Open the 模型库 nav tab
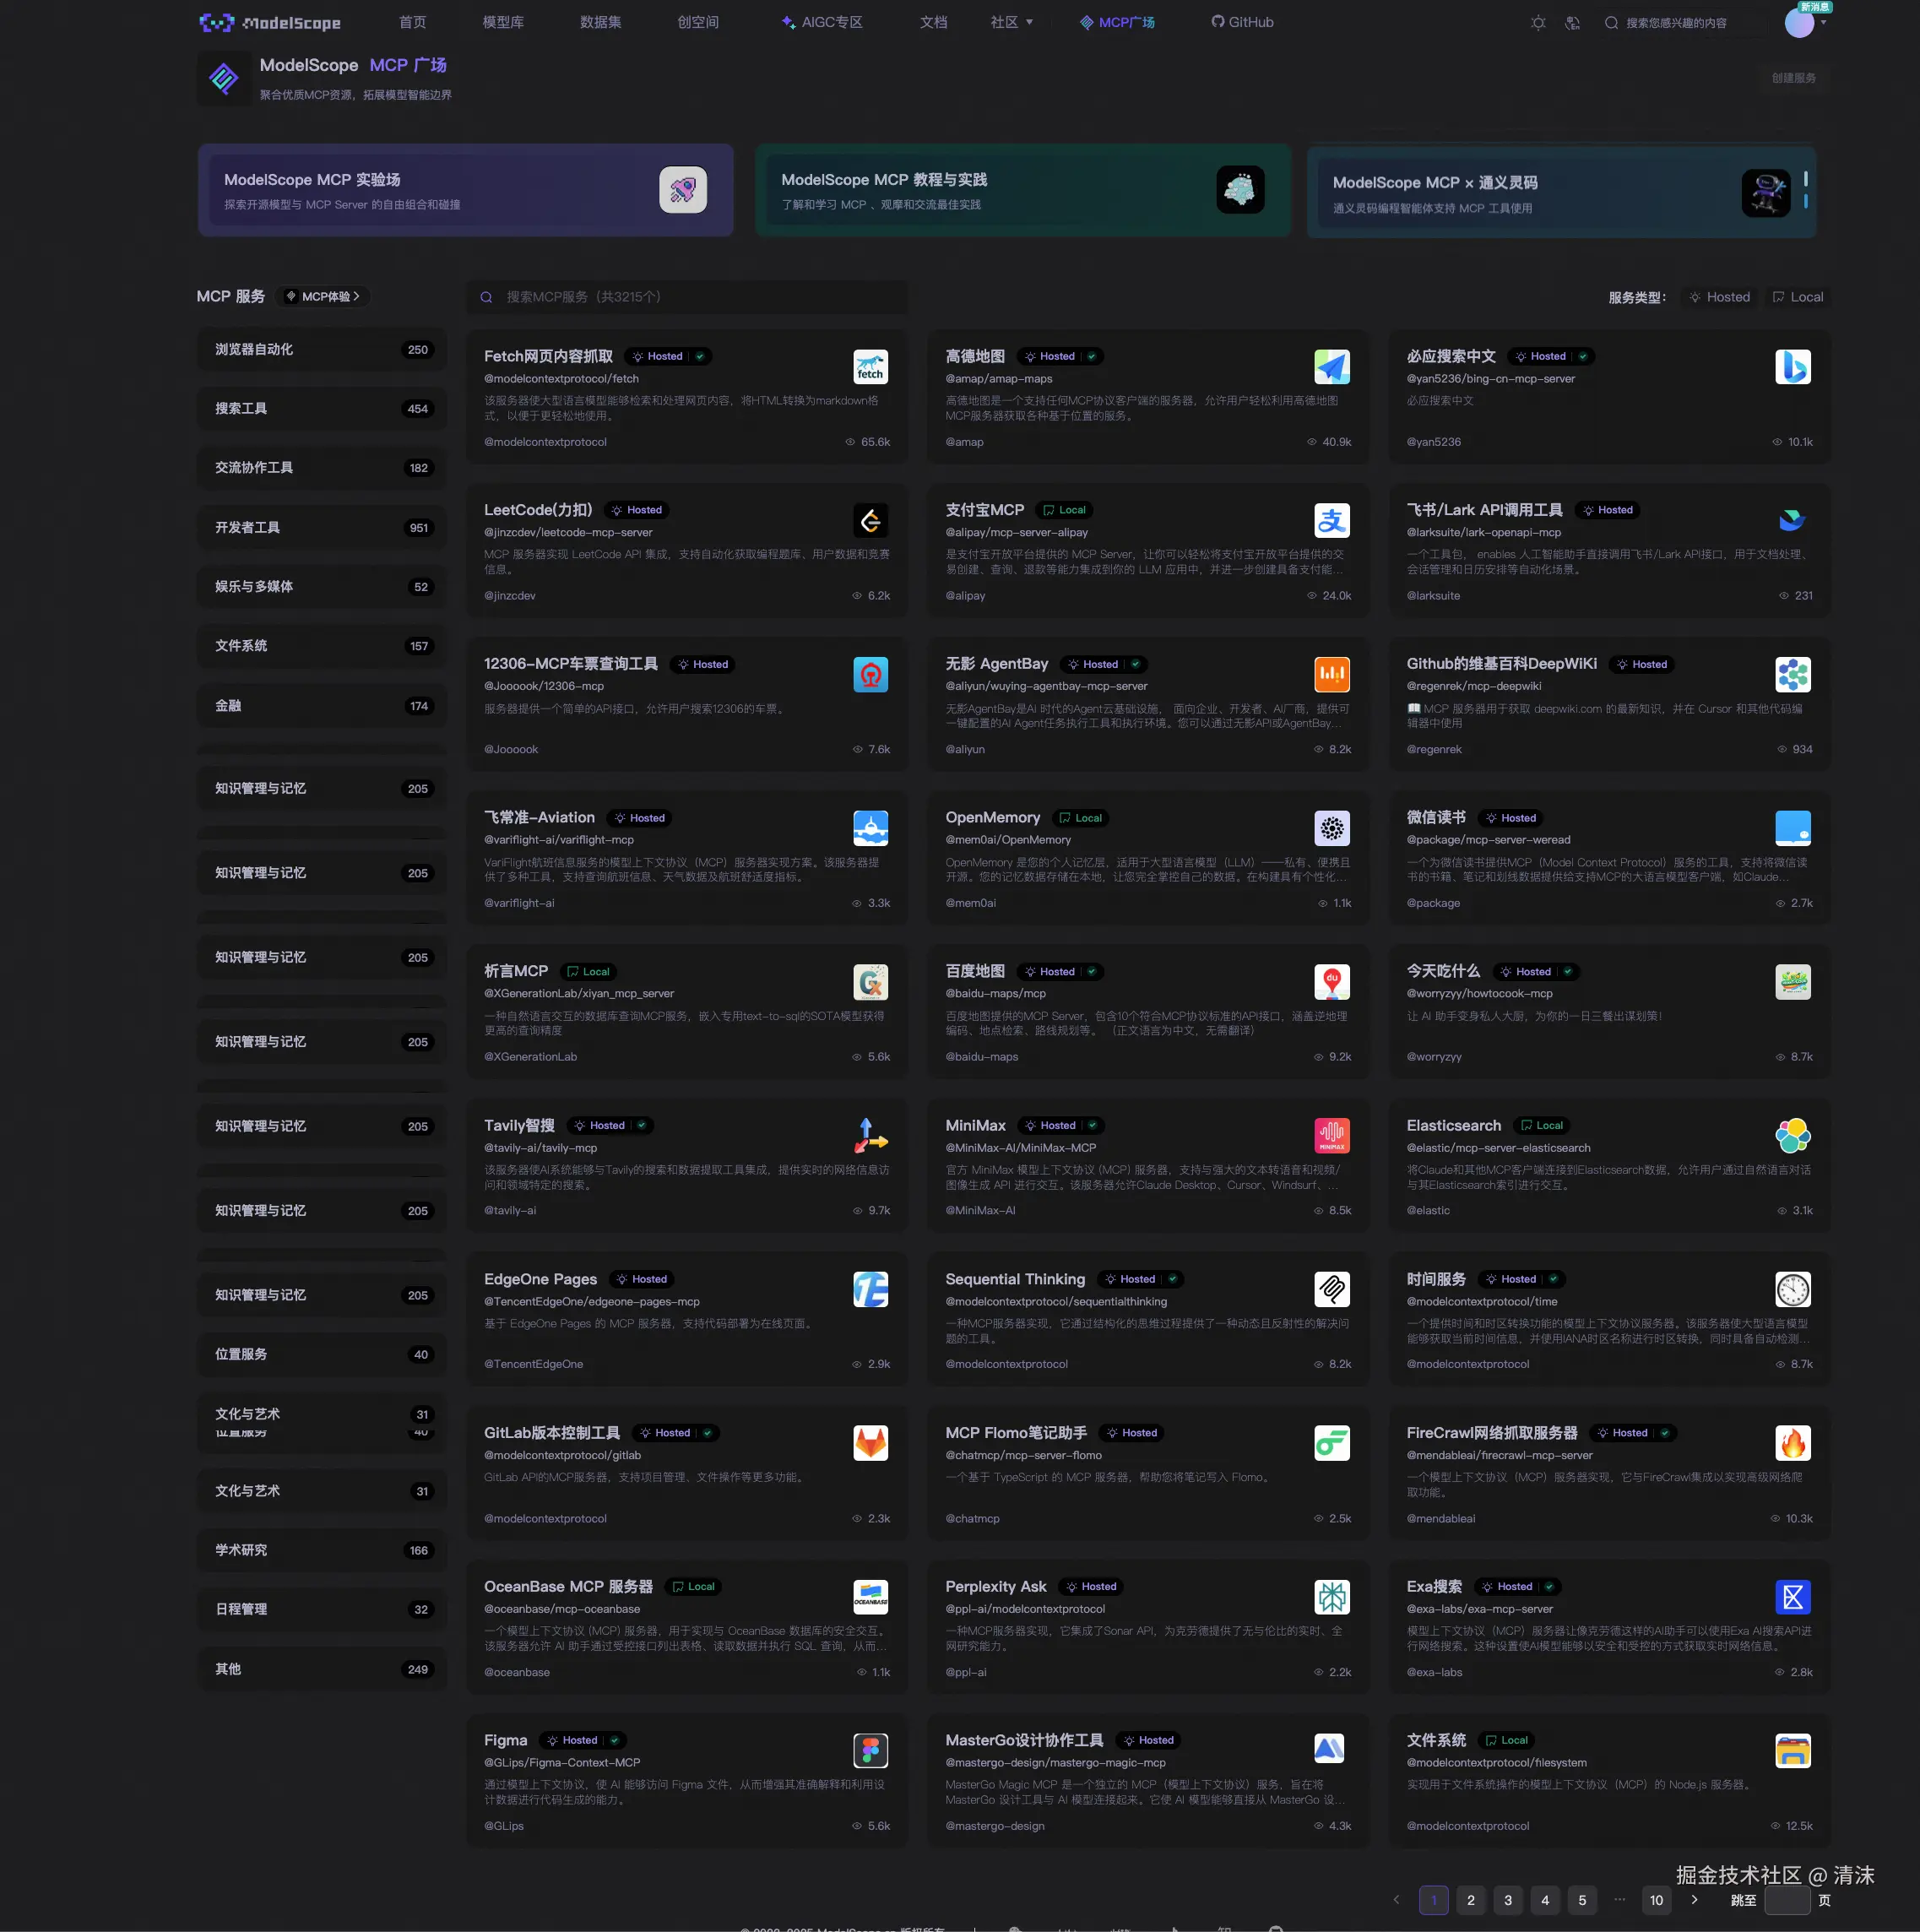The image size is (1920, 1932). coord(503,22)
